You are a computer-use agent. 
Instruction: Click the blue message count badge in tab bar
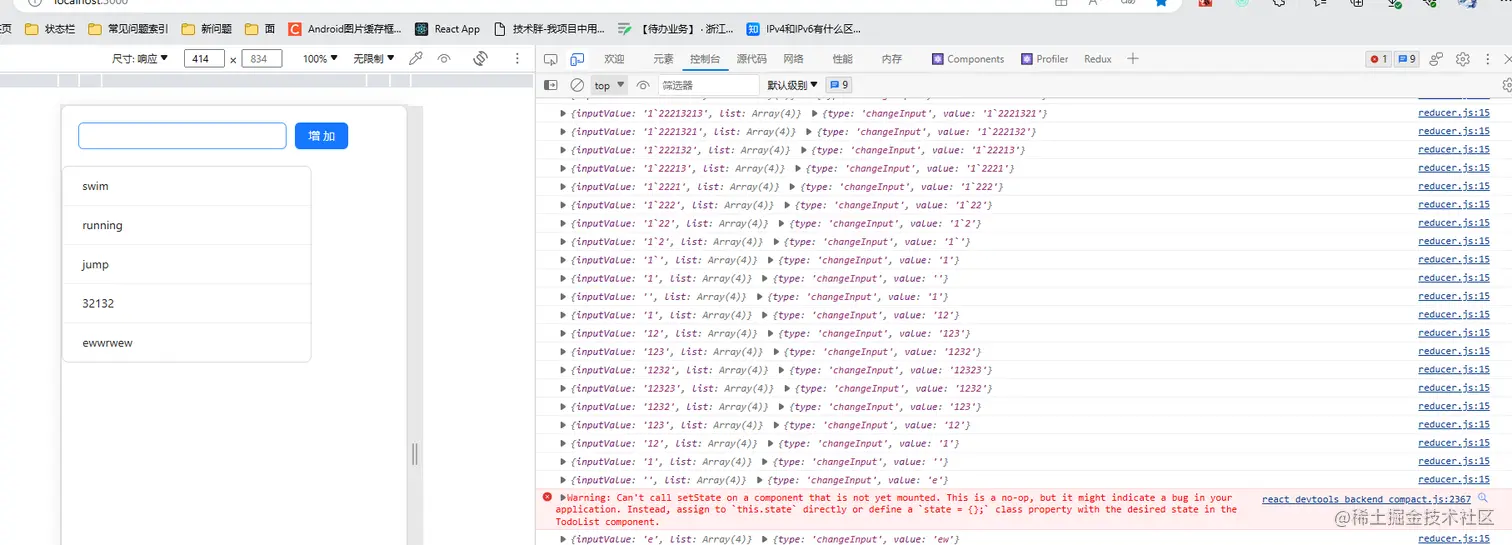(1407, 59)
